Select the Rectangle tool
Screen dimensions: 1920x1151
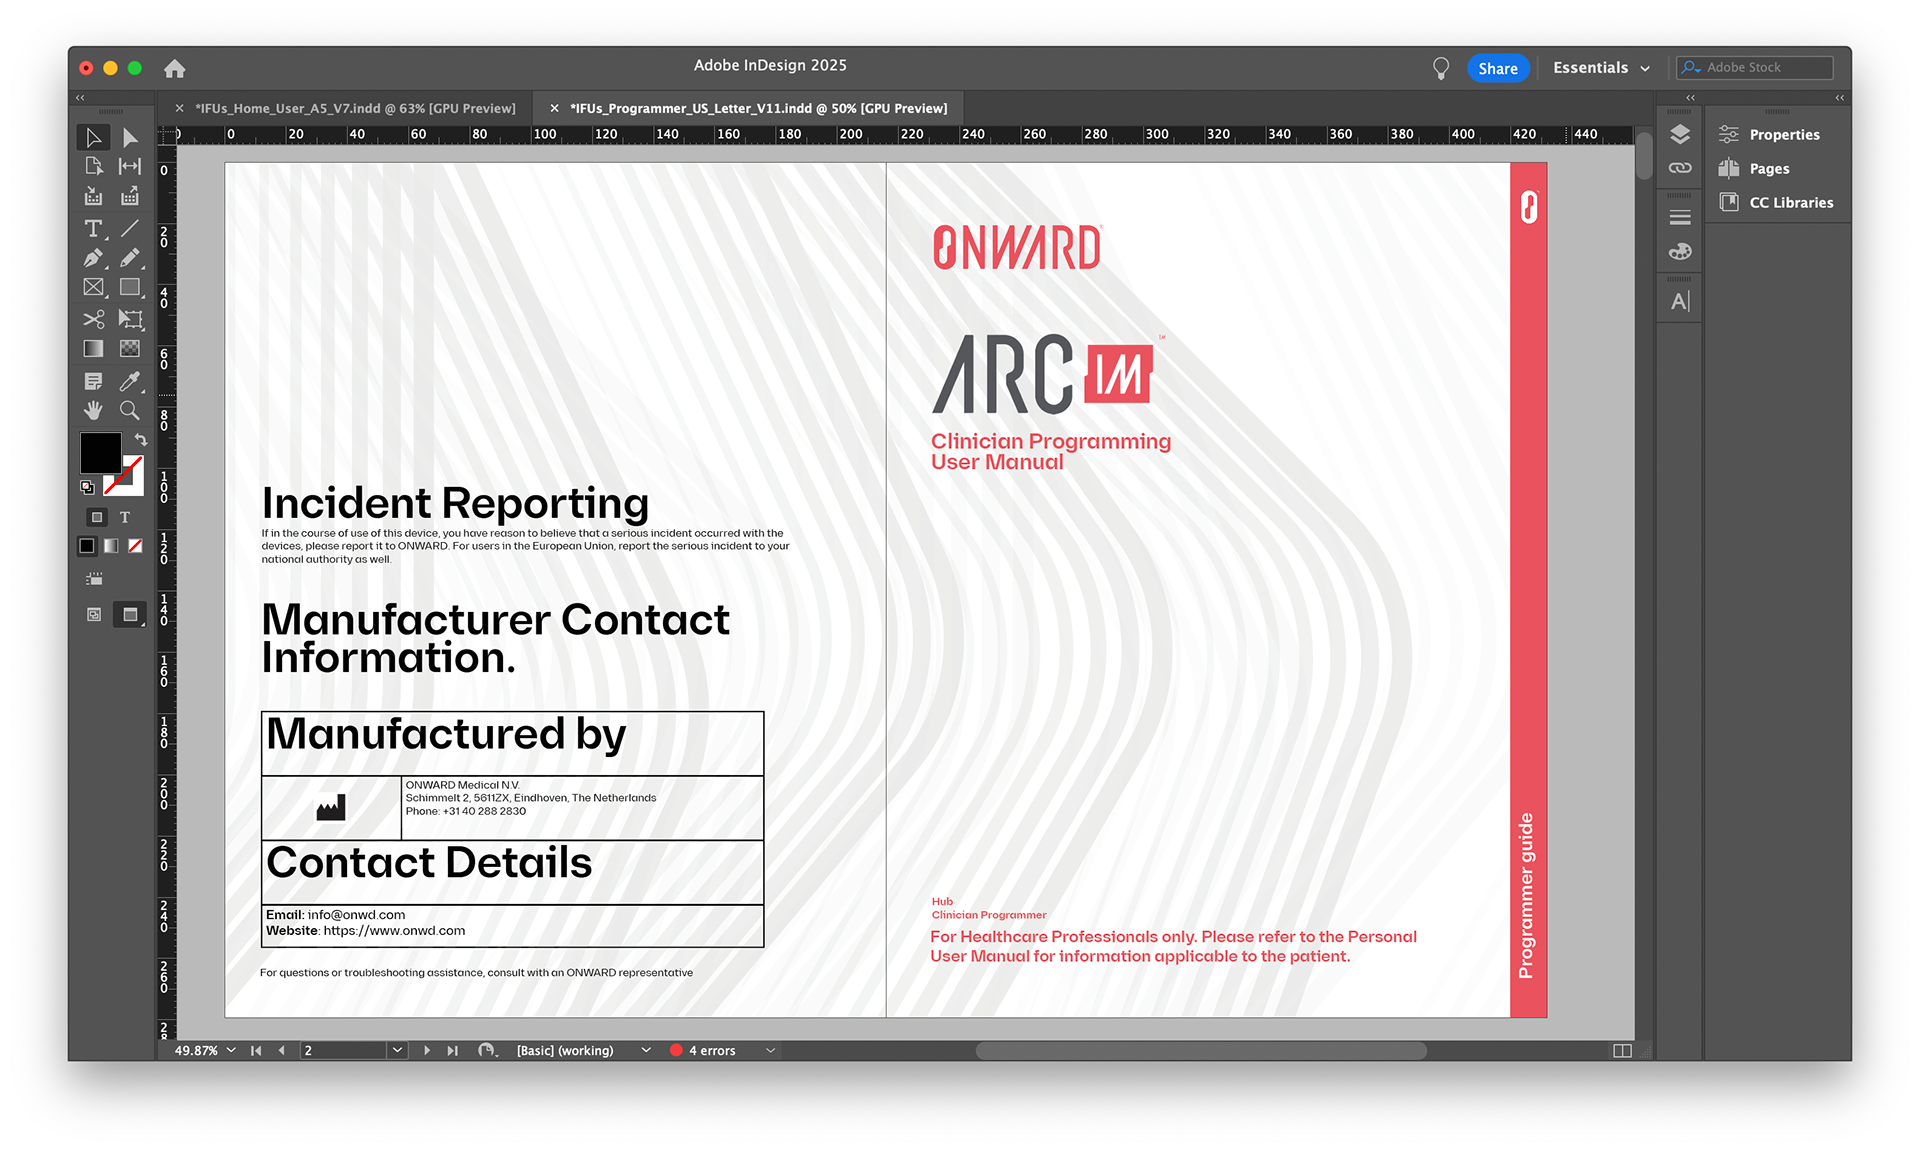(130, 288)
